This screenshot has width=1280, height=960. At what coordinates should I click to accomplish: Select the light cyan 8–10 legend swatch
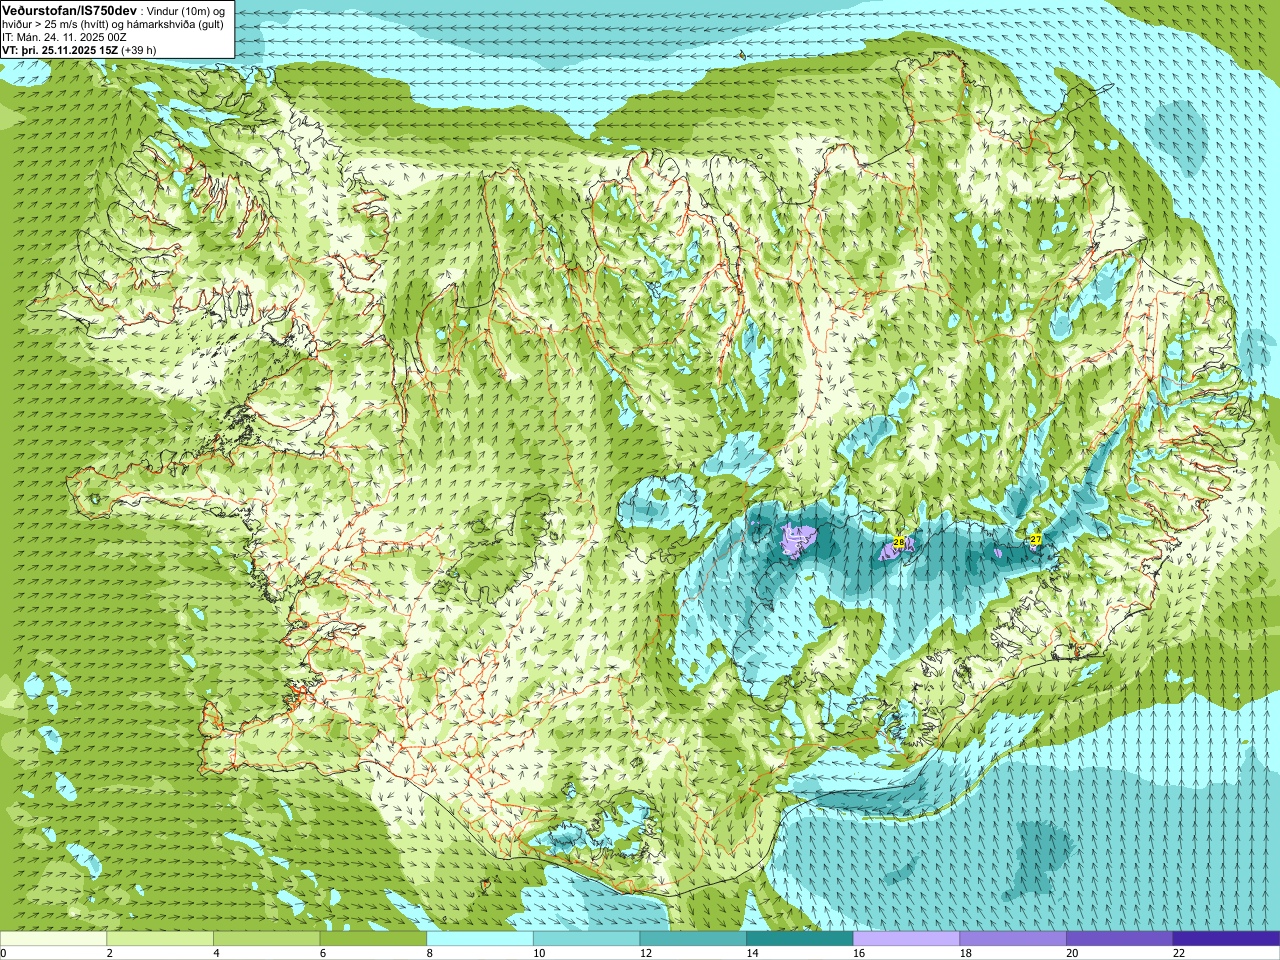480,939
